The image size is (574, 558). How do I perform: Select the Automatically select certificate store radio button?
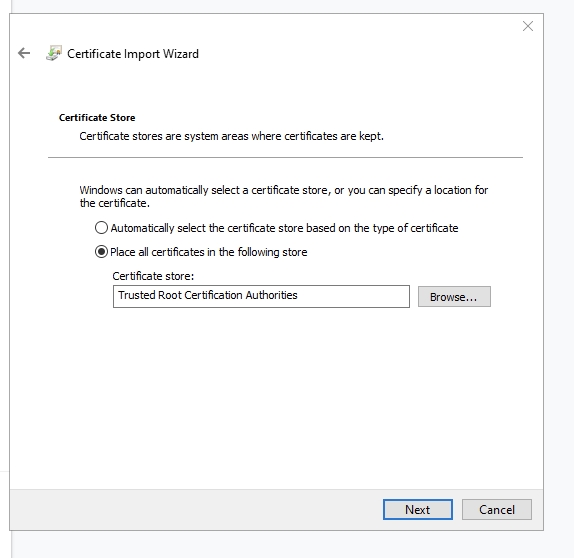click(x=101, y=227)
